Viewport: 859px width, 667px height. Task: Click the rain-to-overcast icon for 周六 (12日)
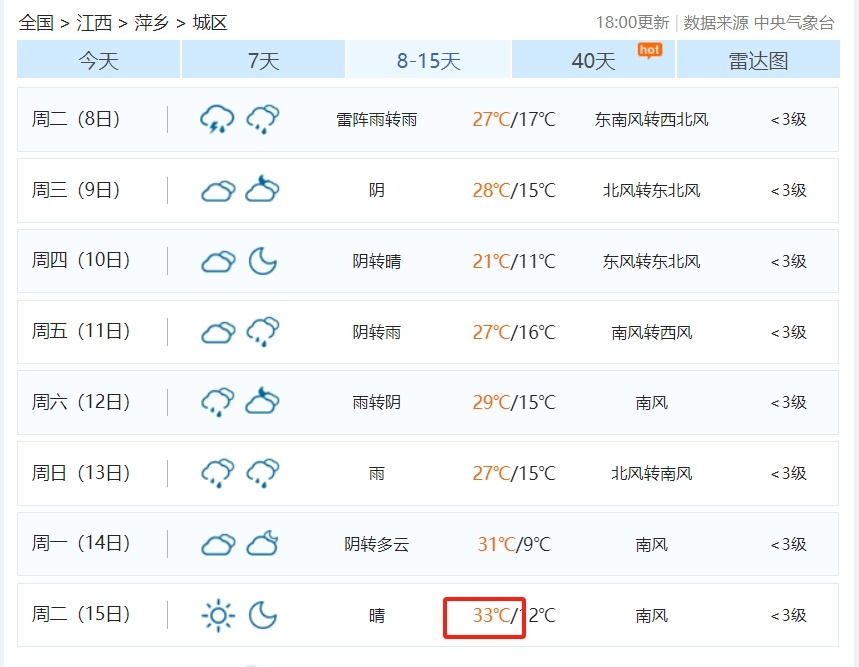tap(217, 402)
